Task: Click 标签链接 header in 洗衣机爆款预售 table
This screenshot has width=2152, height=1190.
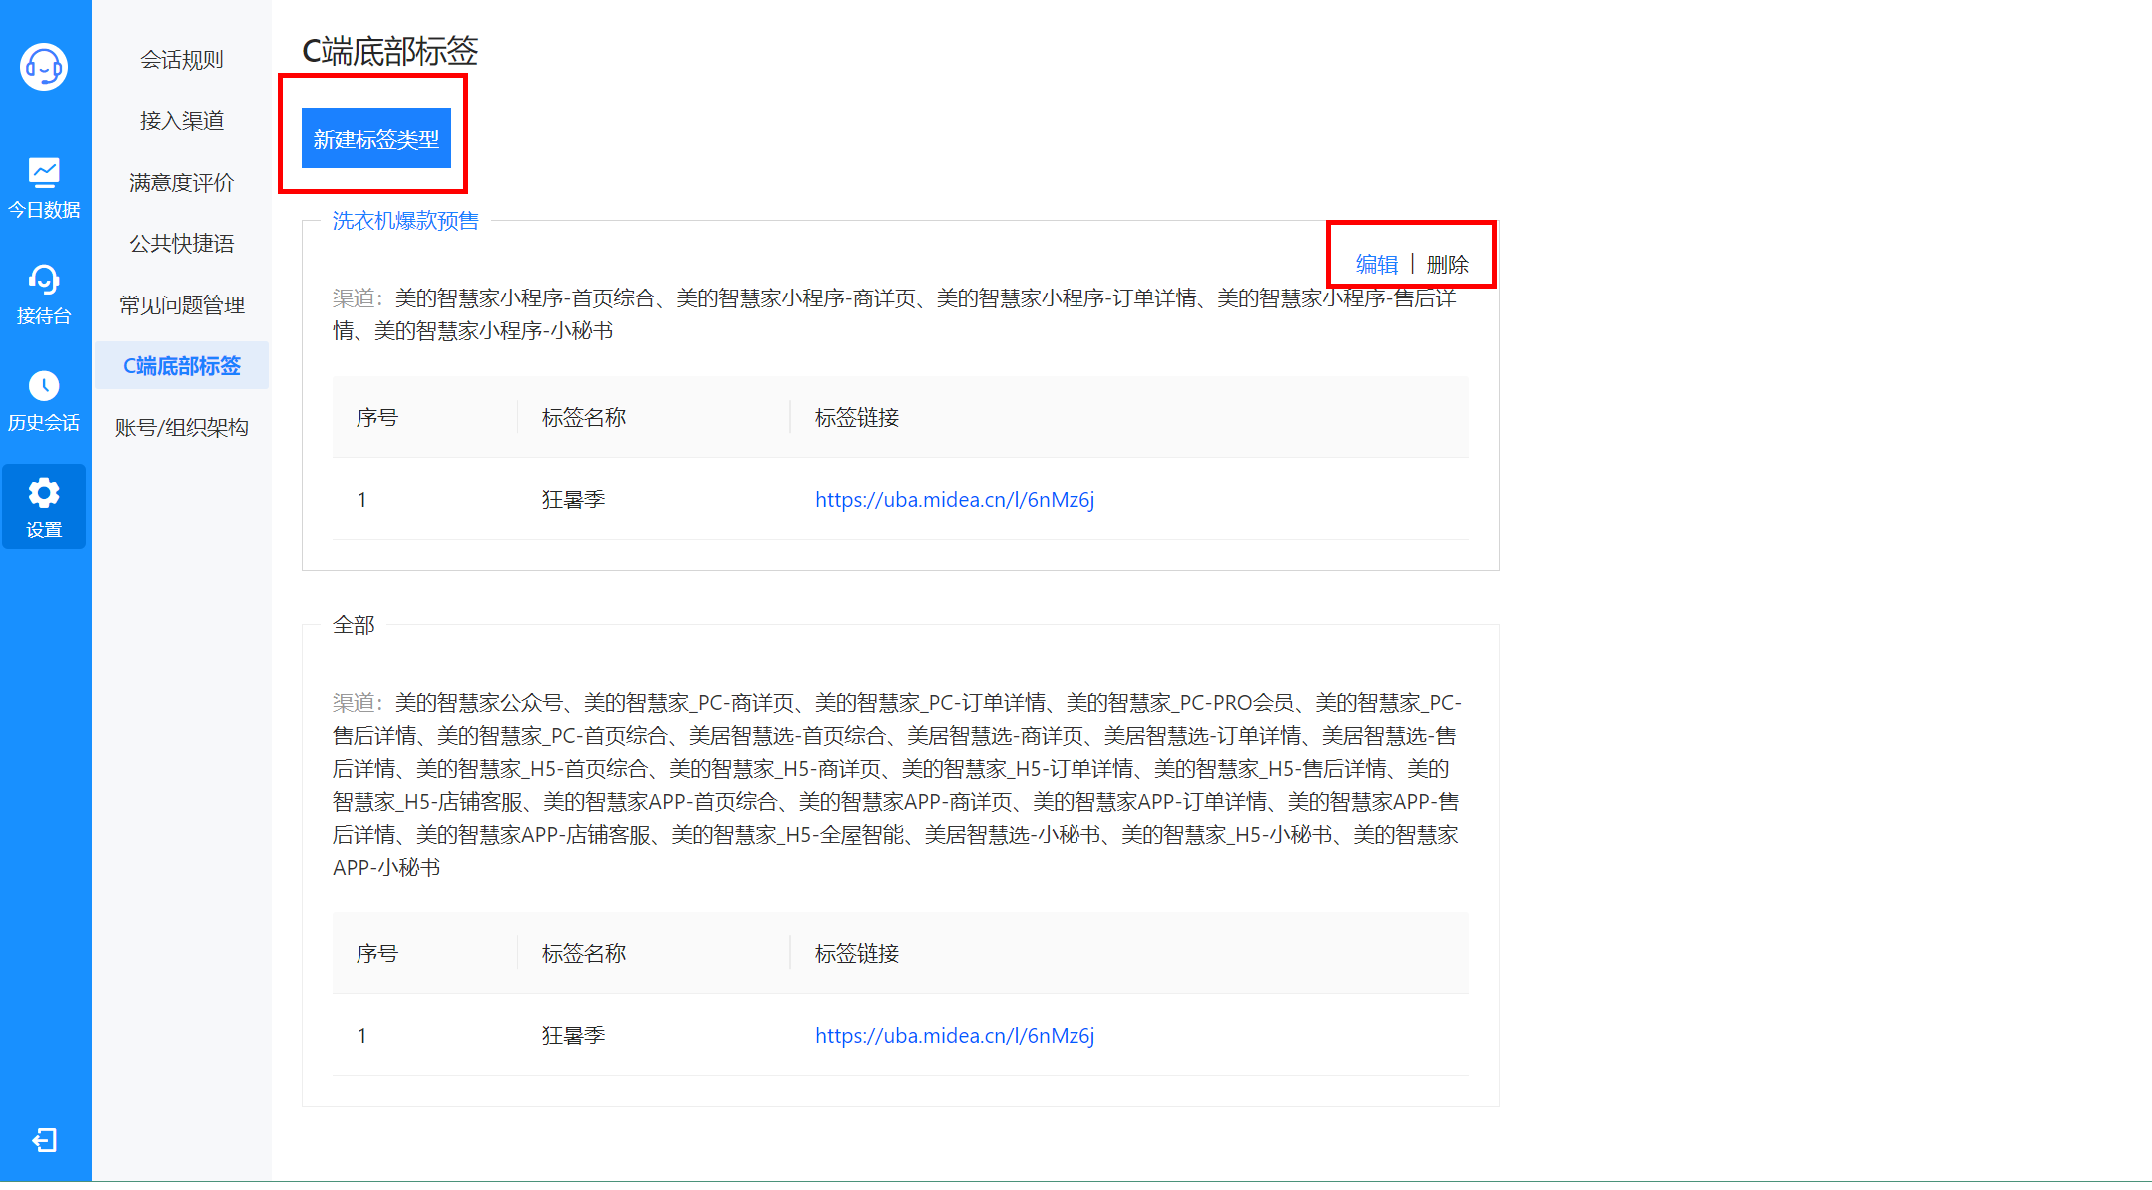Action: tap(856, 418)
